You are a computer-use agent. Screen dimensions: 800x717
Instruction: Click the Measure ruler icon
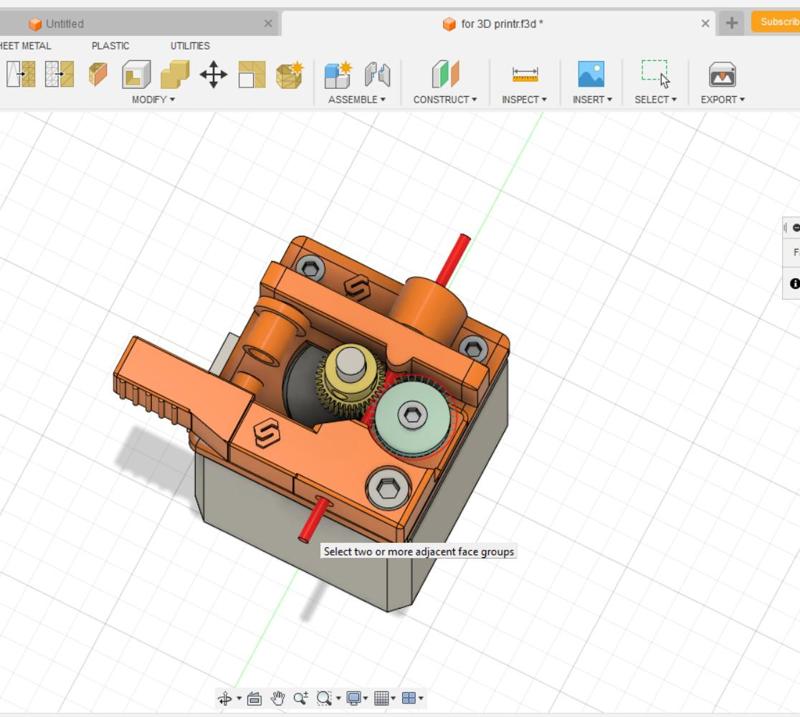[524, 75]
